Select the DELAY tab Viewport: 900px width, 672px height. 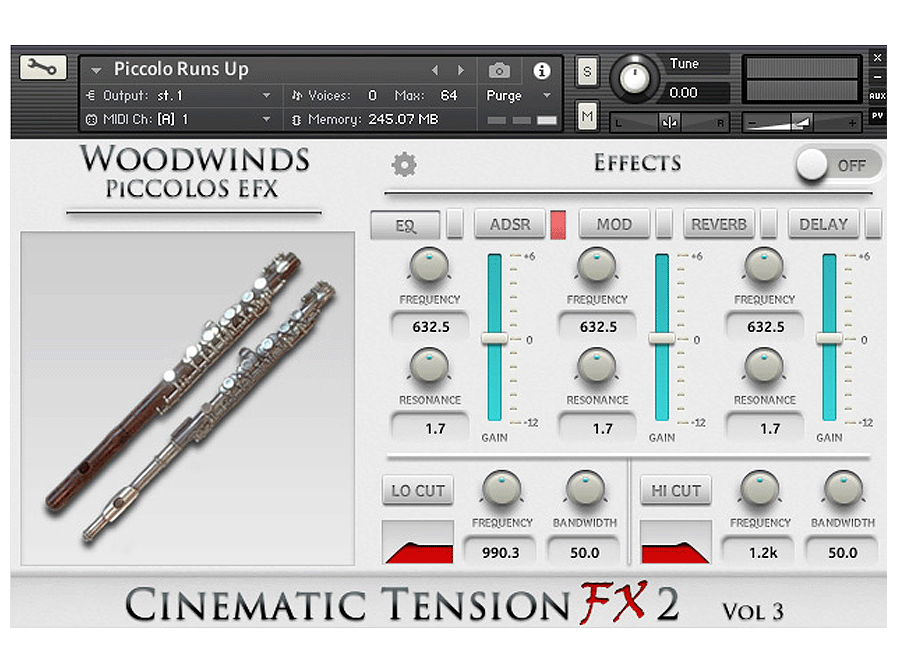click(823, 224)
